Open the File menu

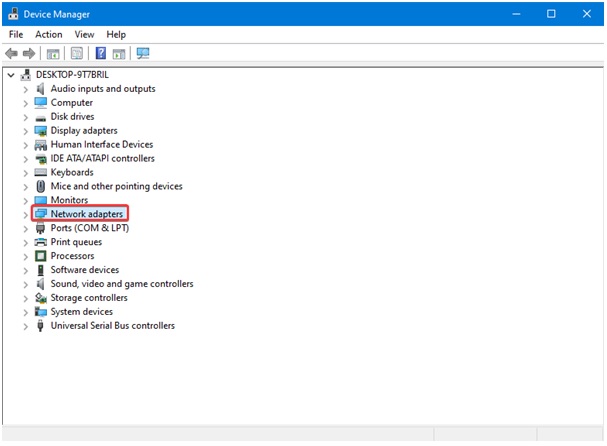(x=16, y=34)
